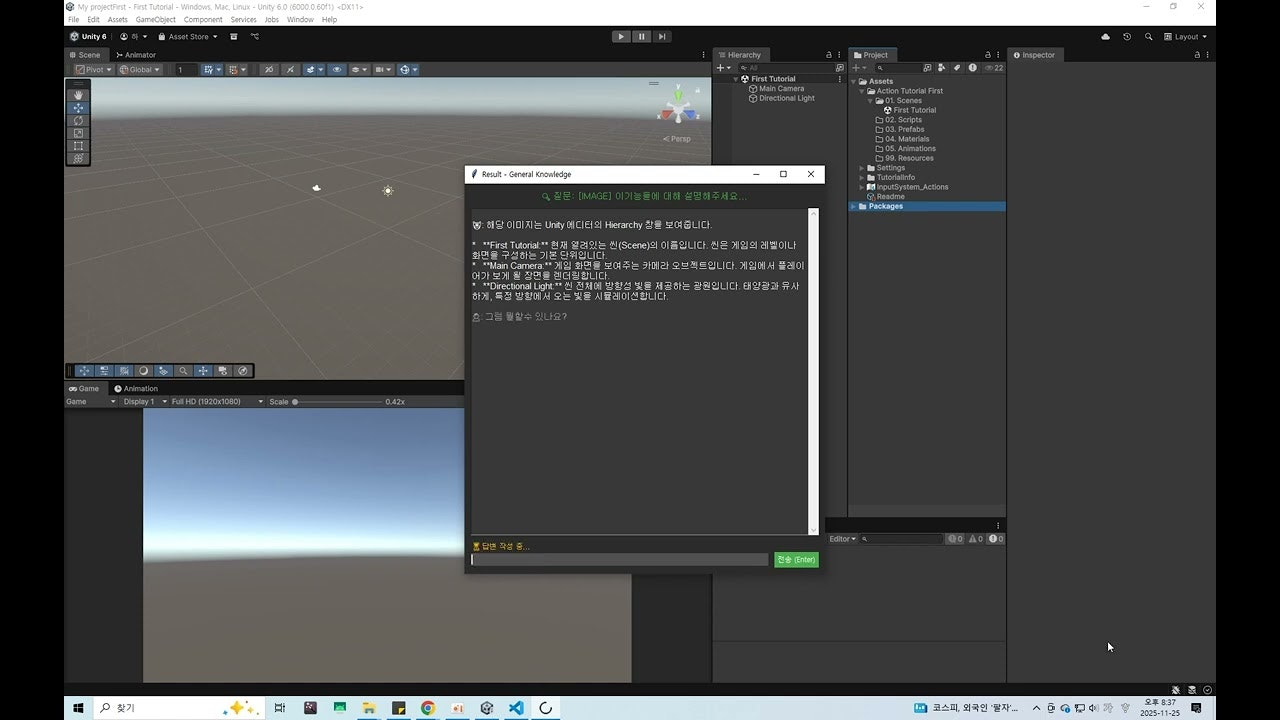Expand the Settings folder in Project panel

pos(862,167)
